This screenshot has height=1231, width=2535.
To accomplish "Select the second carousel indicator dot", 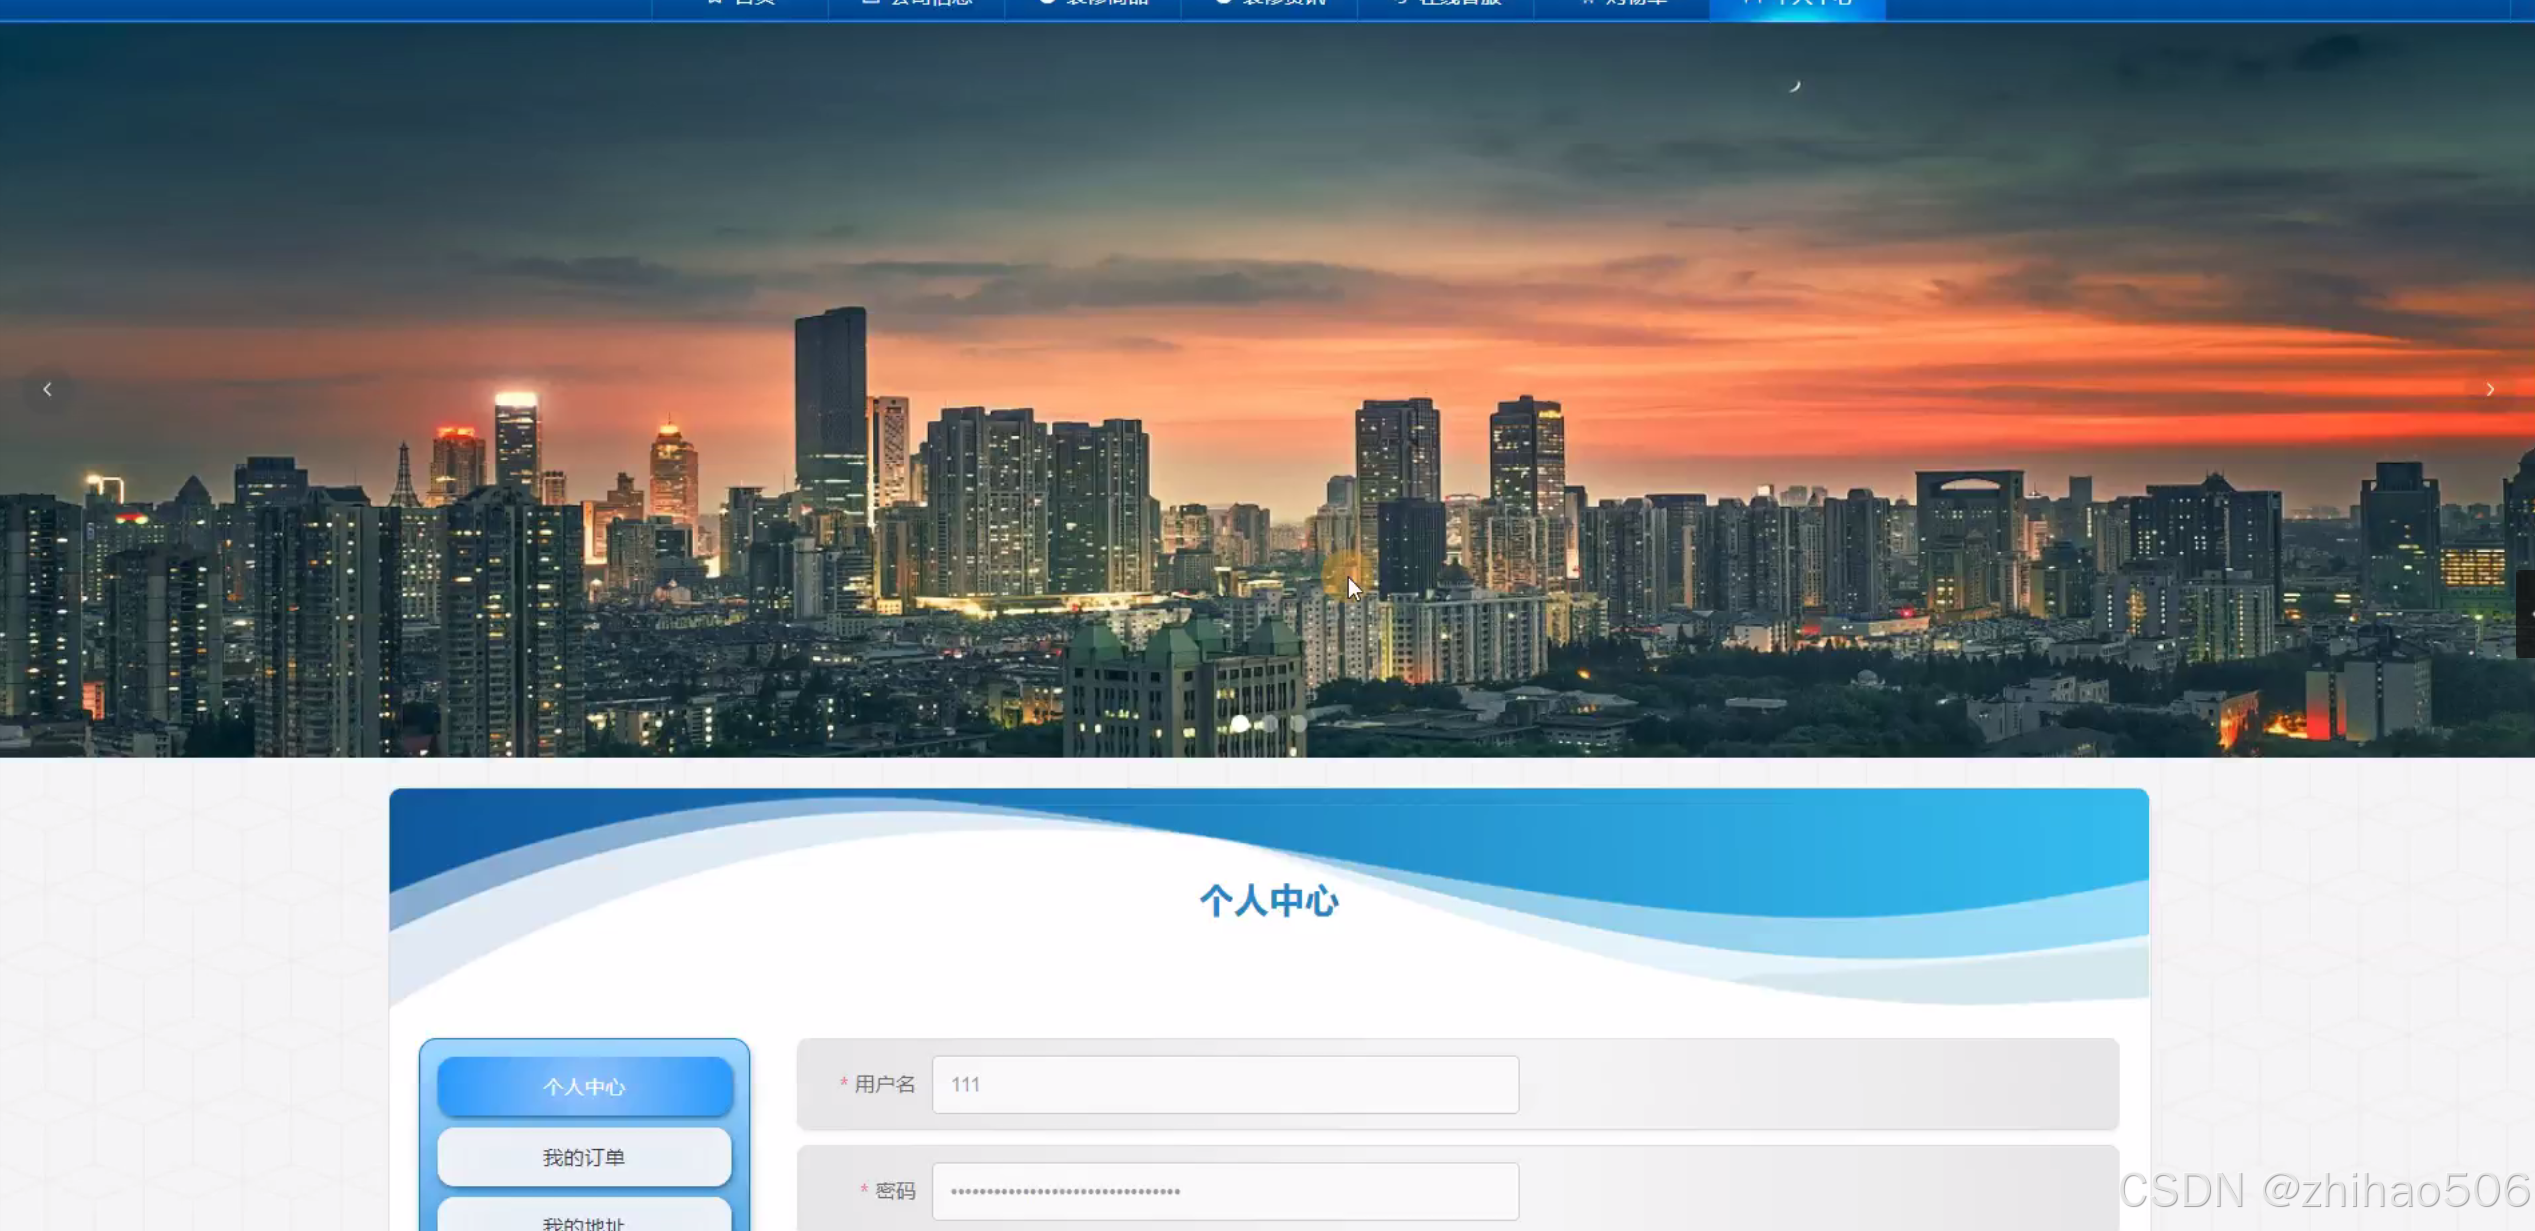I will (1269, 723).
